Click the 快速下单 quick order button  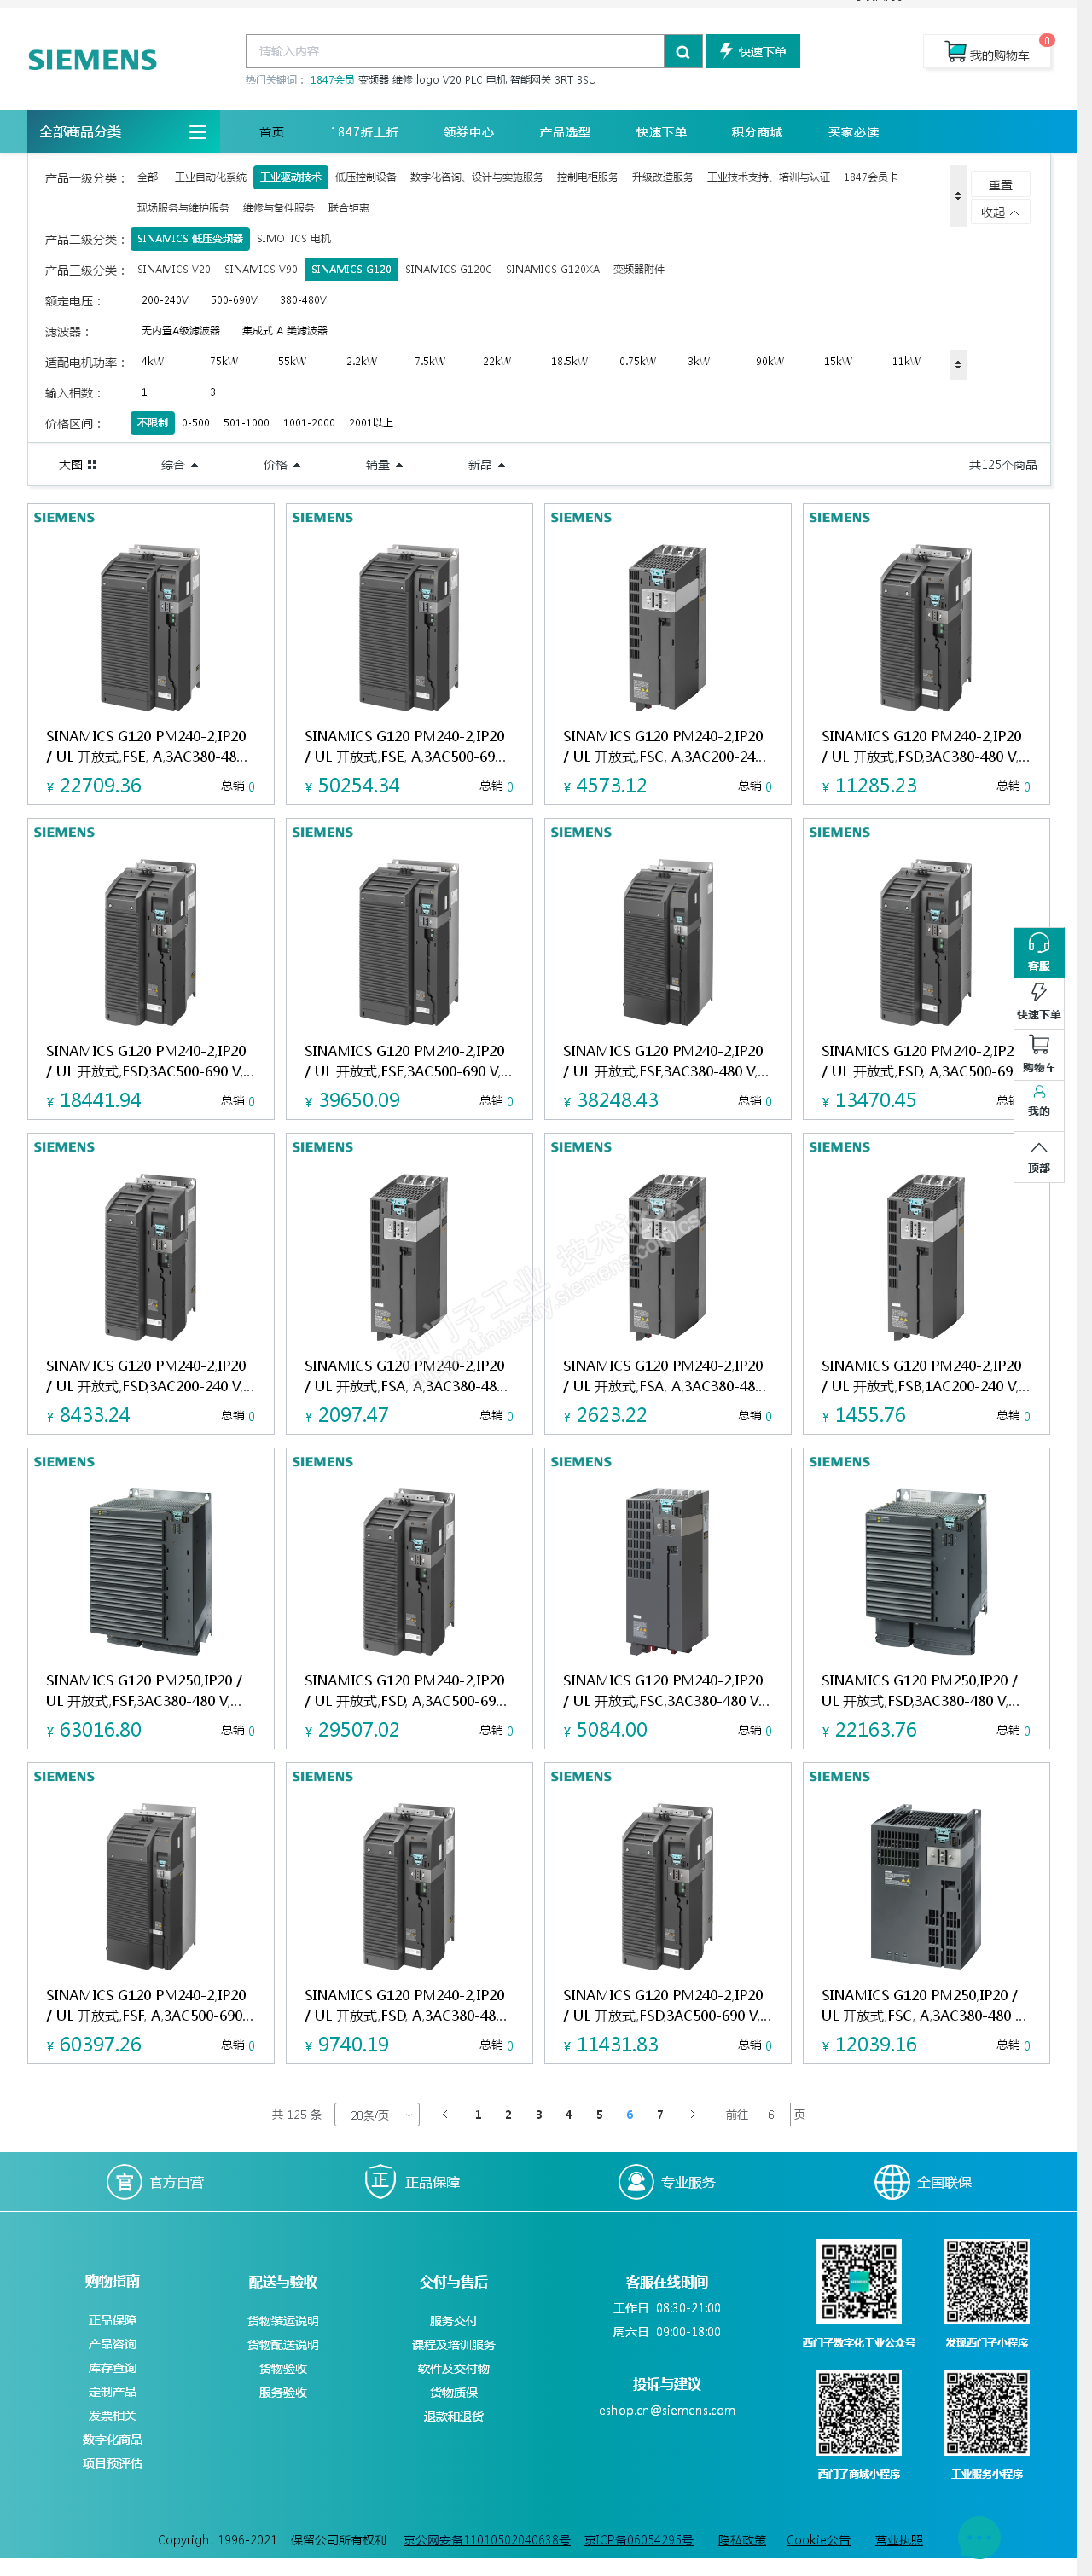753,51
